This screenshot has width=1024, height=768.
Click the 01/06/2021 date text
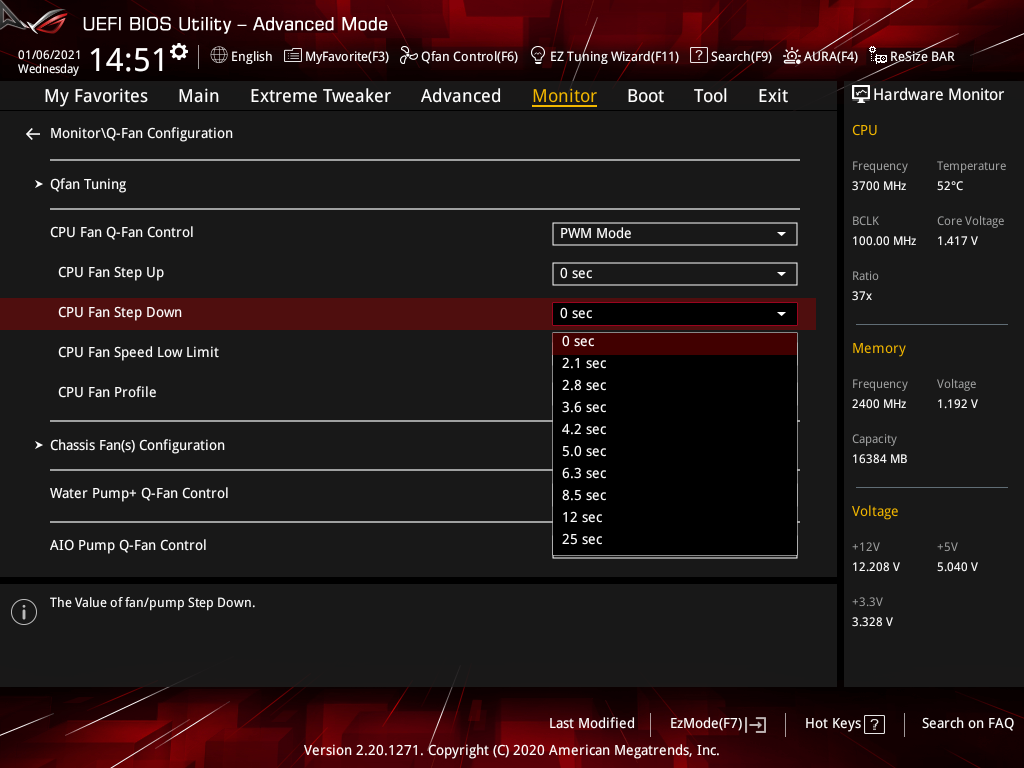49,55
